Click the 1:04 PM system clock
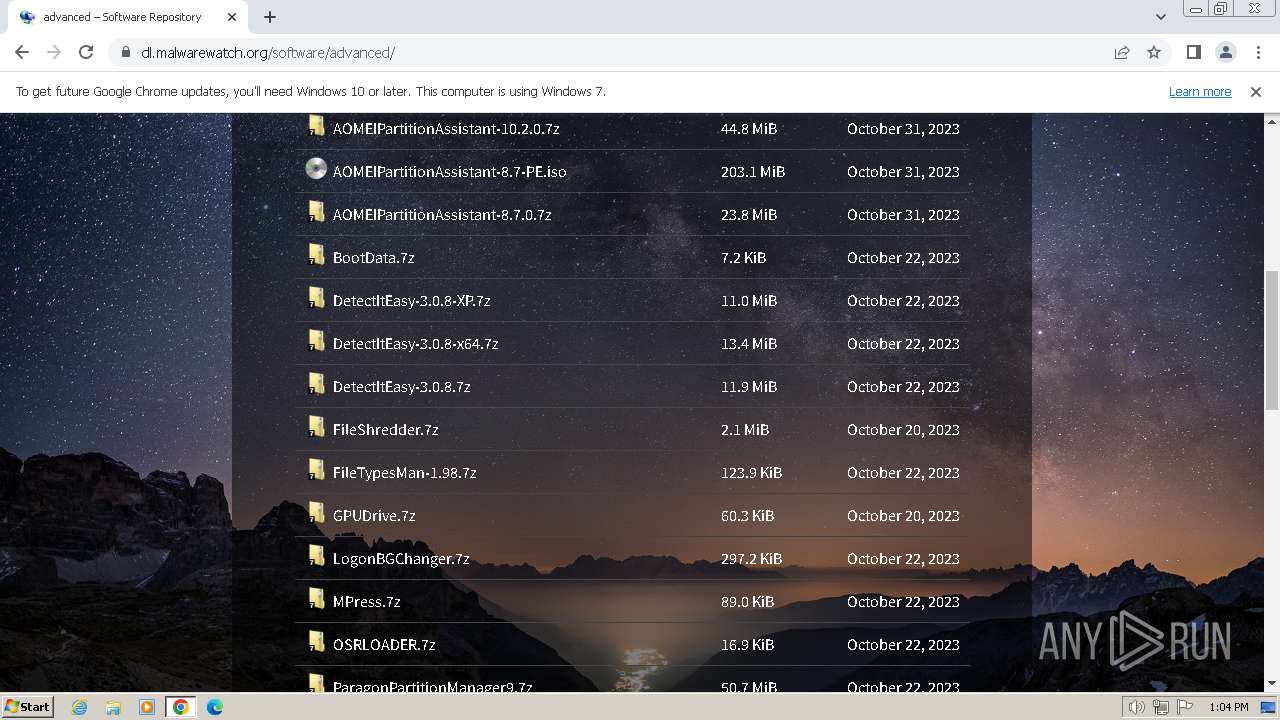 pyautogui.click(x=1228, y=707)
